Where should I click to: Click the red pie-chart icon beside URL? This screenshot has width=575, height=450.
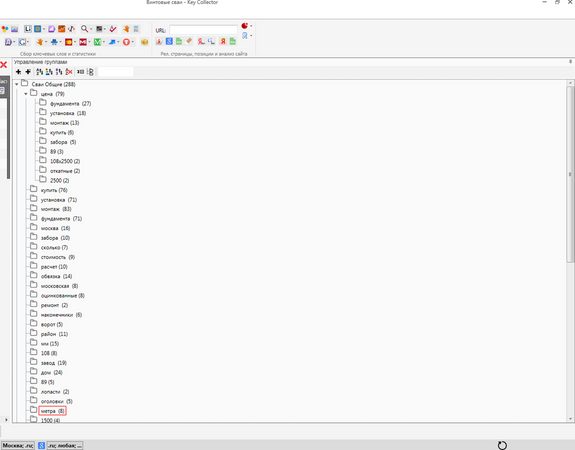[245, 26]
